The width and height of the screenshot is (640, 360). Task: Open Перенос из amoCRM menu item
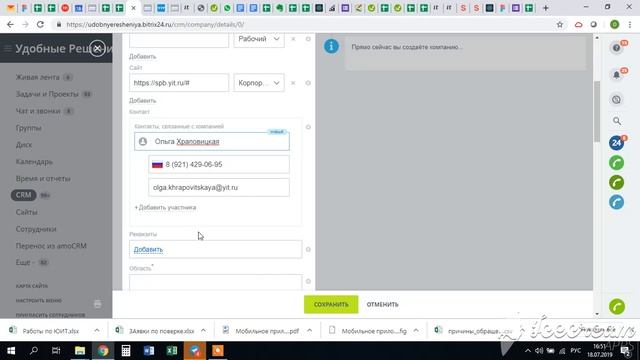pos(51,246)
